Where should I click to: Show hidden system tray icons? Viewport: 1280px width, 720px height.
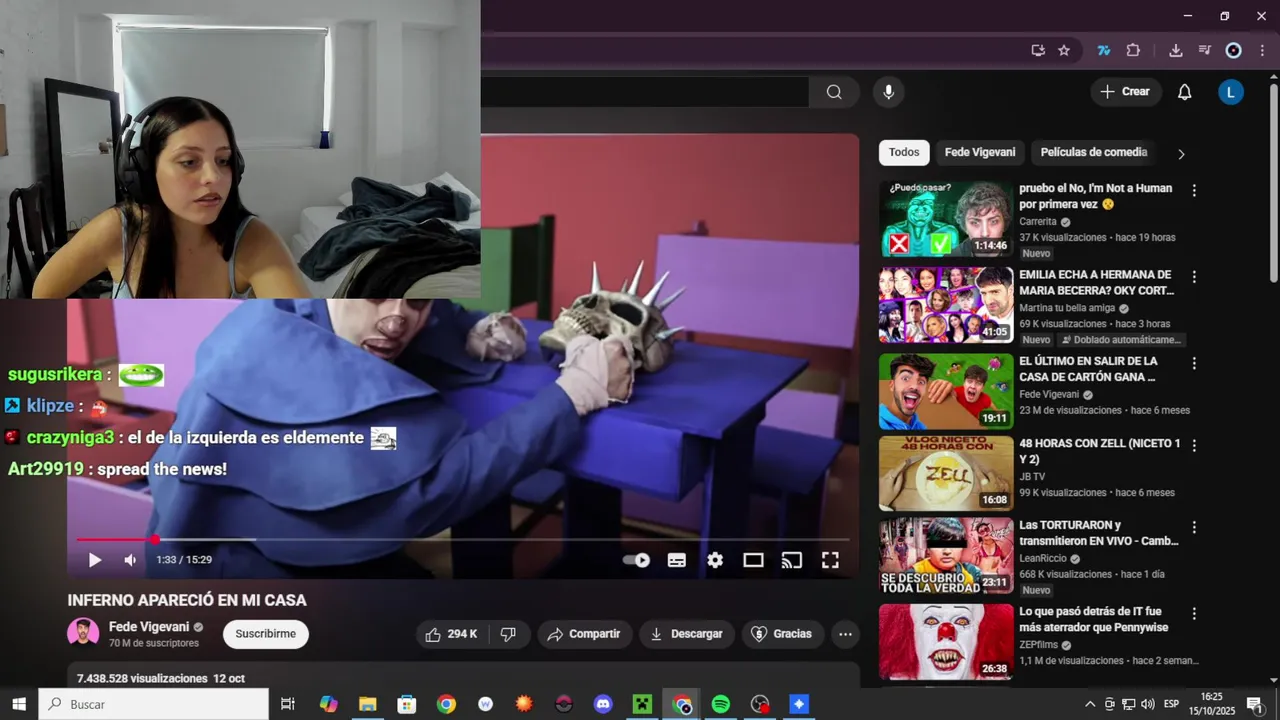(x=1090, y=704)
